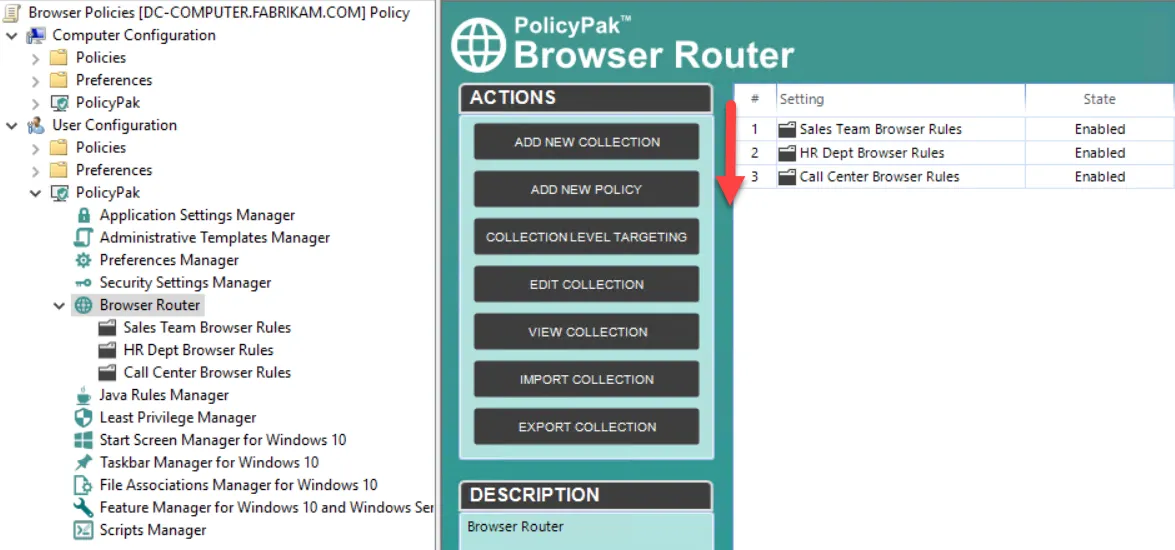
Task: Collapse the User Configuration node
Action: coord(12,125)
